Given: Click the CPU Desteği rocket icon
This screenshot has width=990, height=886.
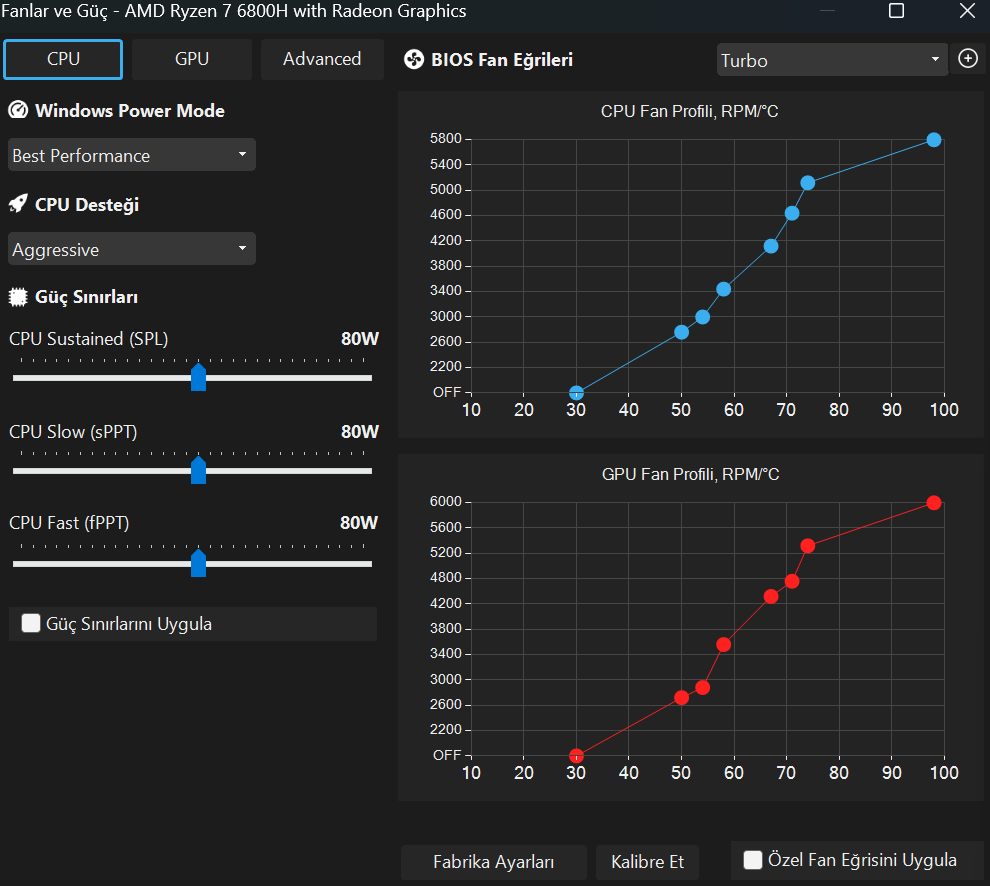Looking at the screenshot, I should coord(18,204).
